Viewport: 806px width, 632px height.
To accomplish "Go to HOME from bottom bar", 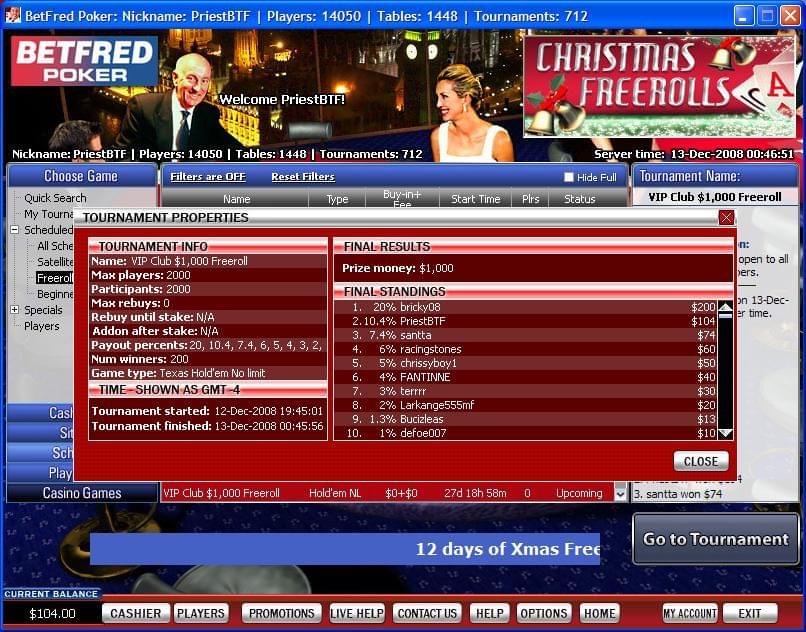I will tap(600, 613).
